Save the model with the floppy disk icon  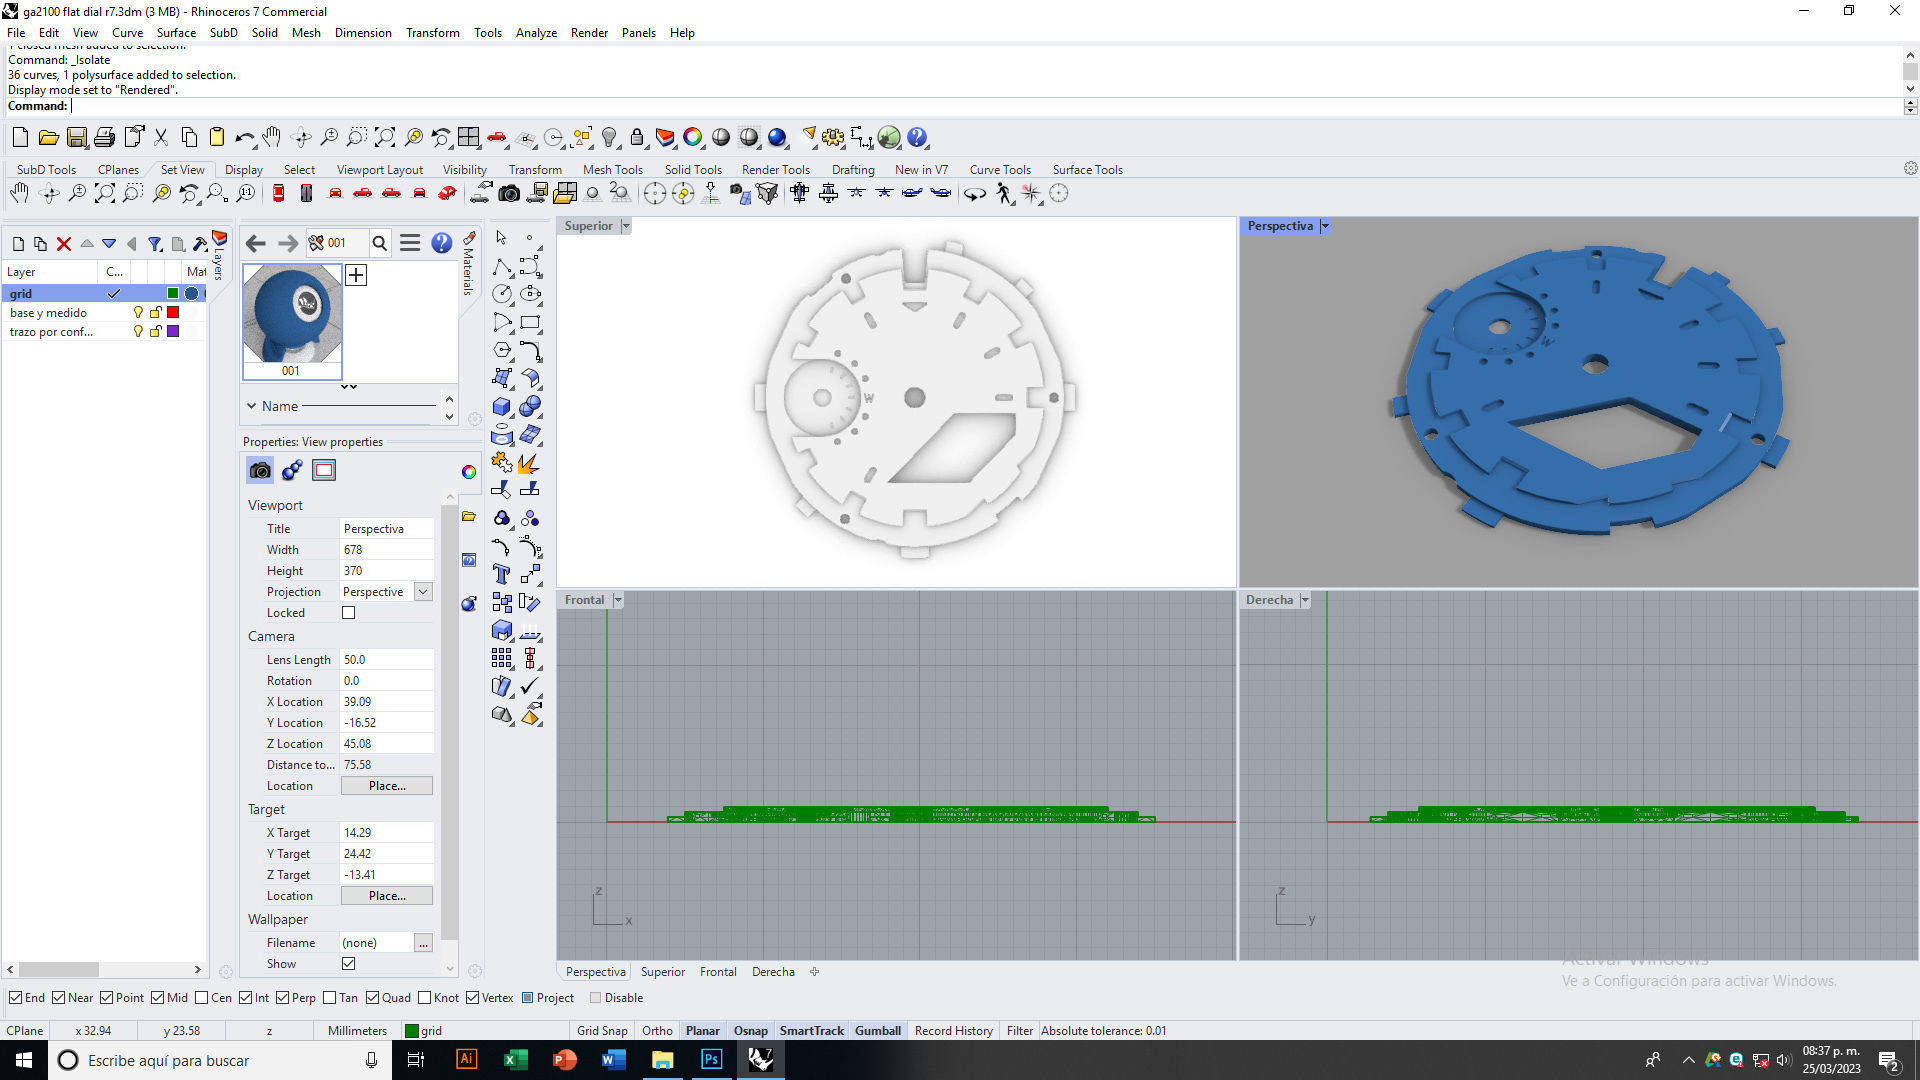coord(77,137)
